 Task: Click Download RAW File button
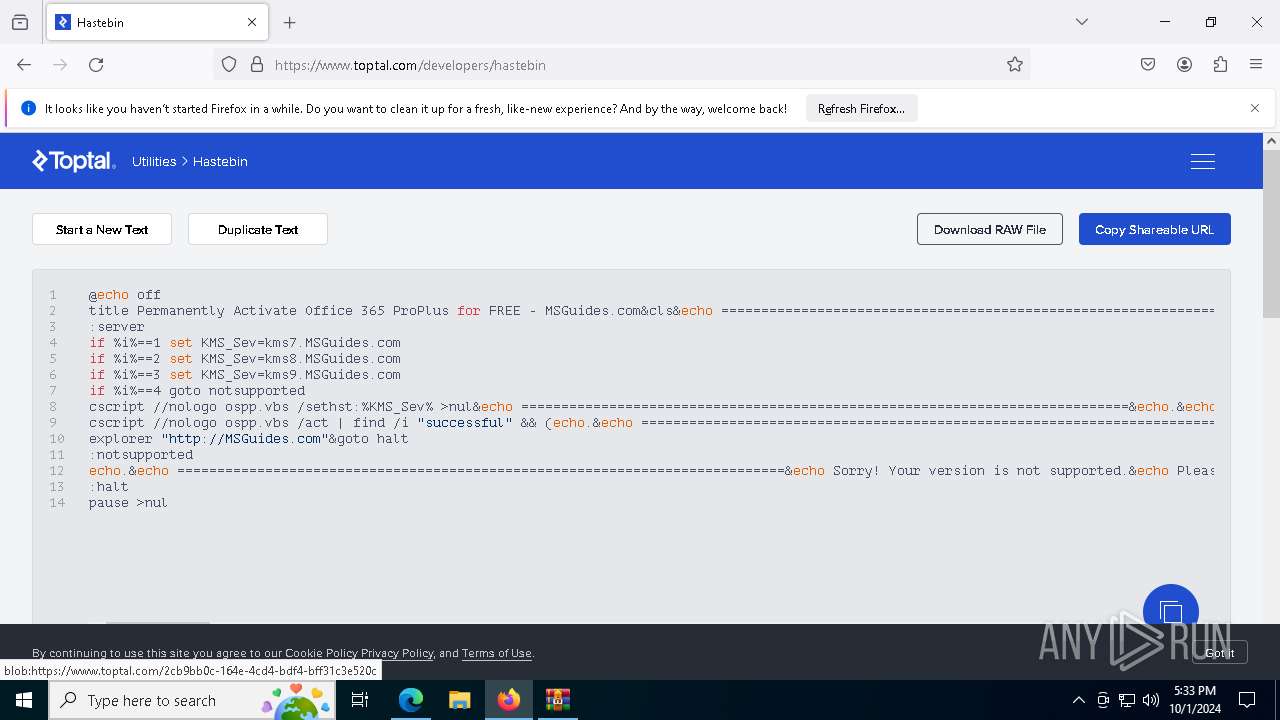(990, 229)
